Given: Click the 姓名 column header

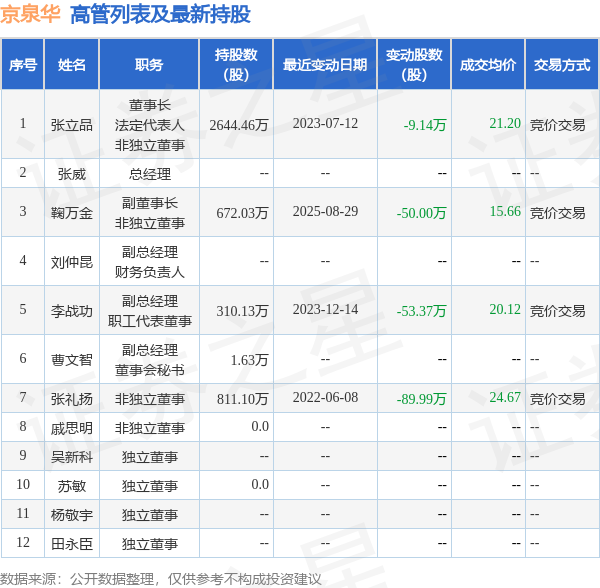Looking at the screenshot, I should (x=72, y=65).
